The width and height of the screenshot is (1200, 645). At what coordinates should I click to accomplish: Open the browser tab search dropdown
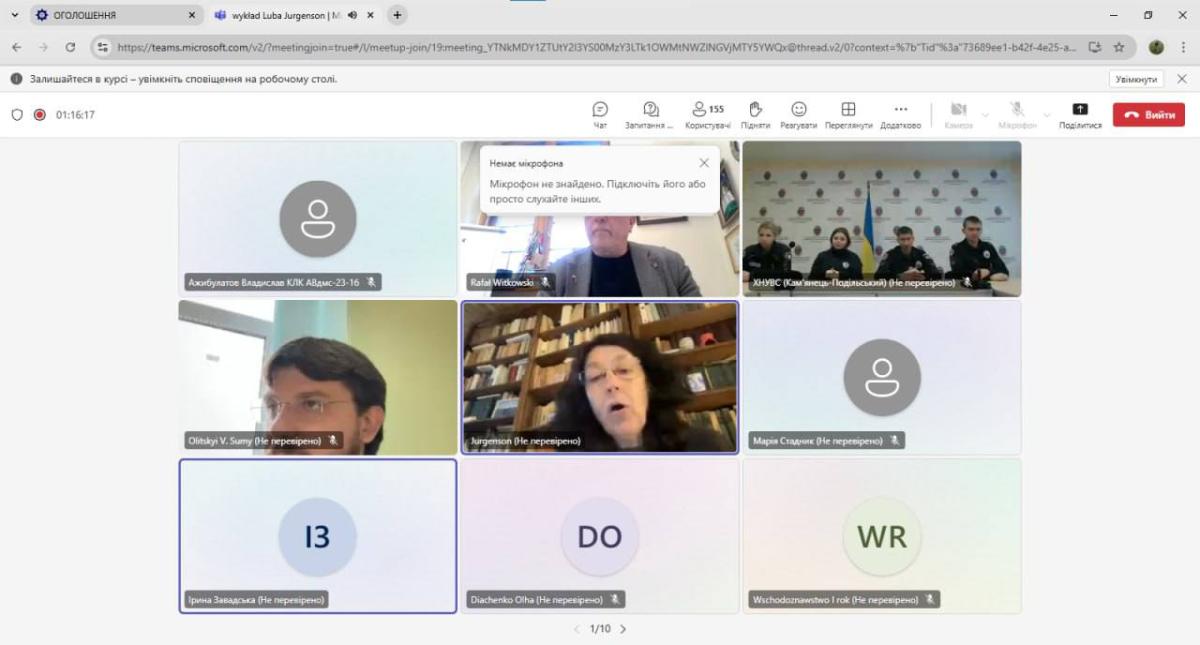tap(14, 15)
